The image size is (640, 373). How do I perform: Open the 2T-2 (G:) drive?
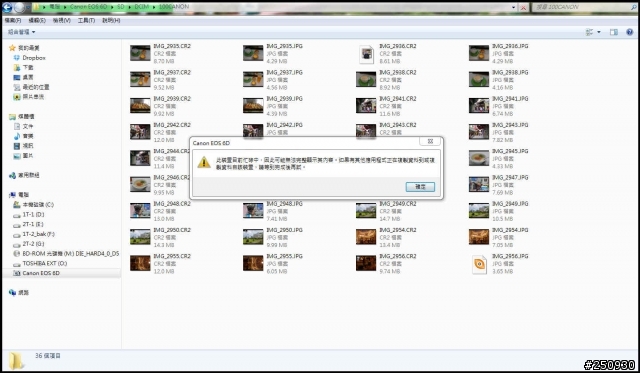[33, 244]
